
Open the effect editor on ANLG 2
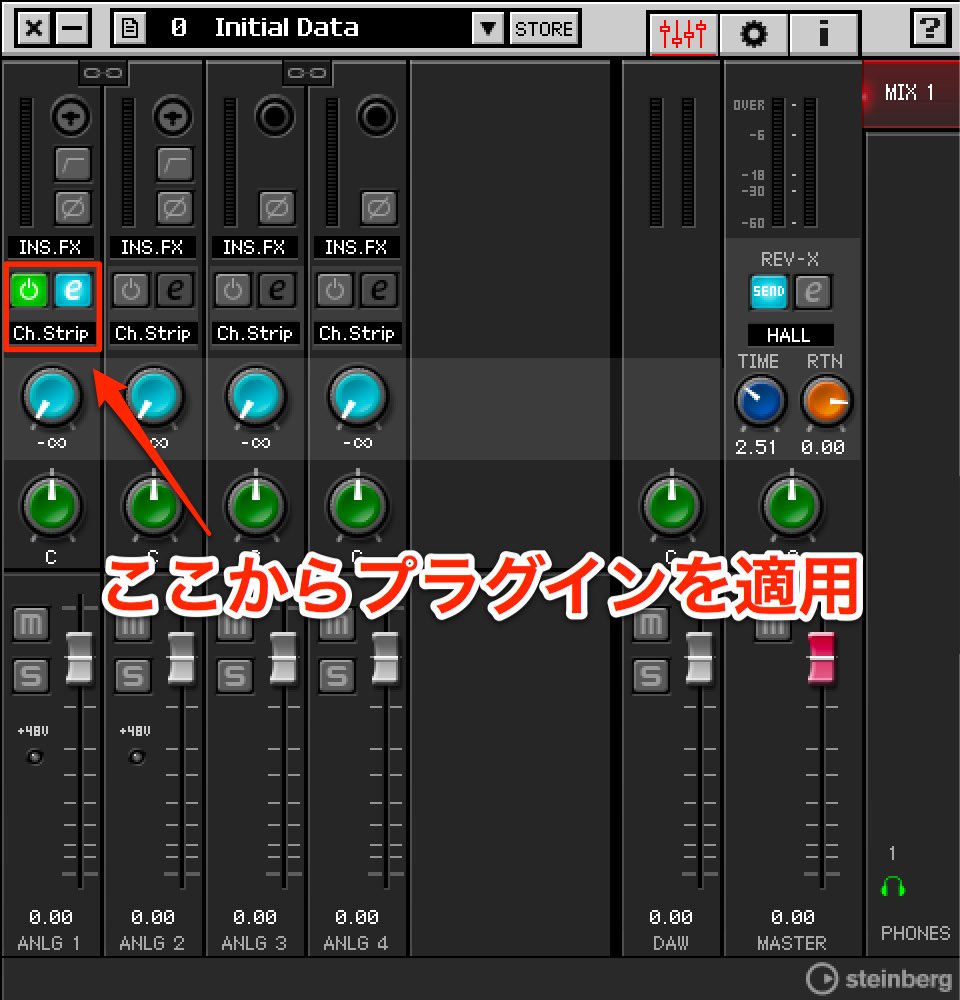175,290
